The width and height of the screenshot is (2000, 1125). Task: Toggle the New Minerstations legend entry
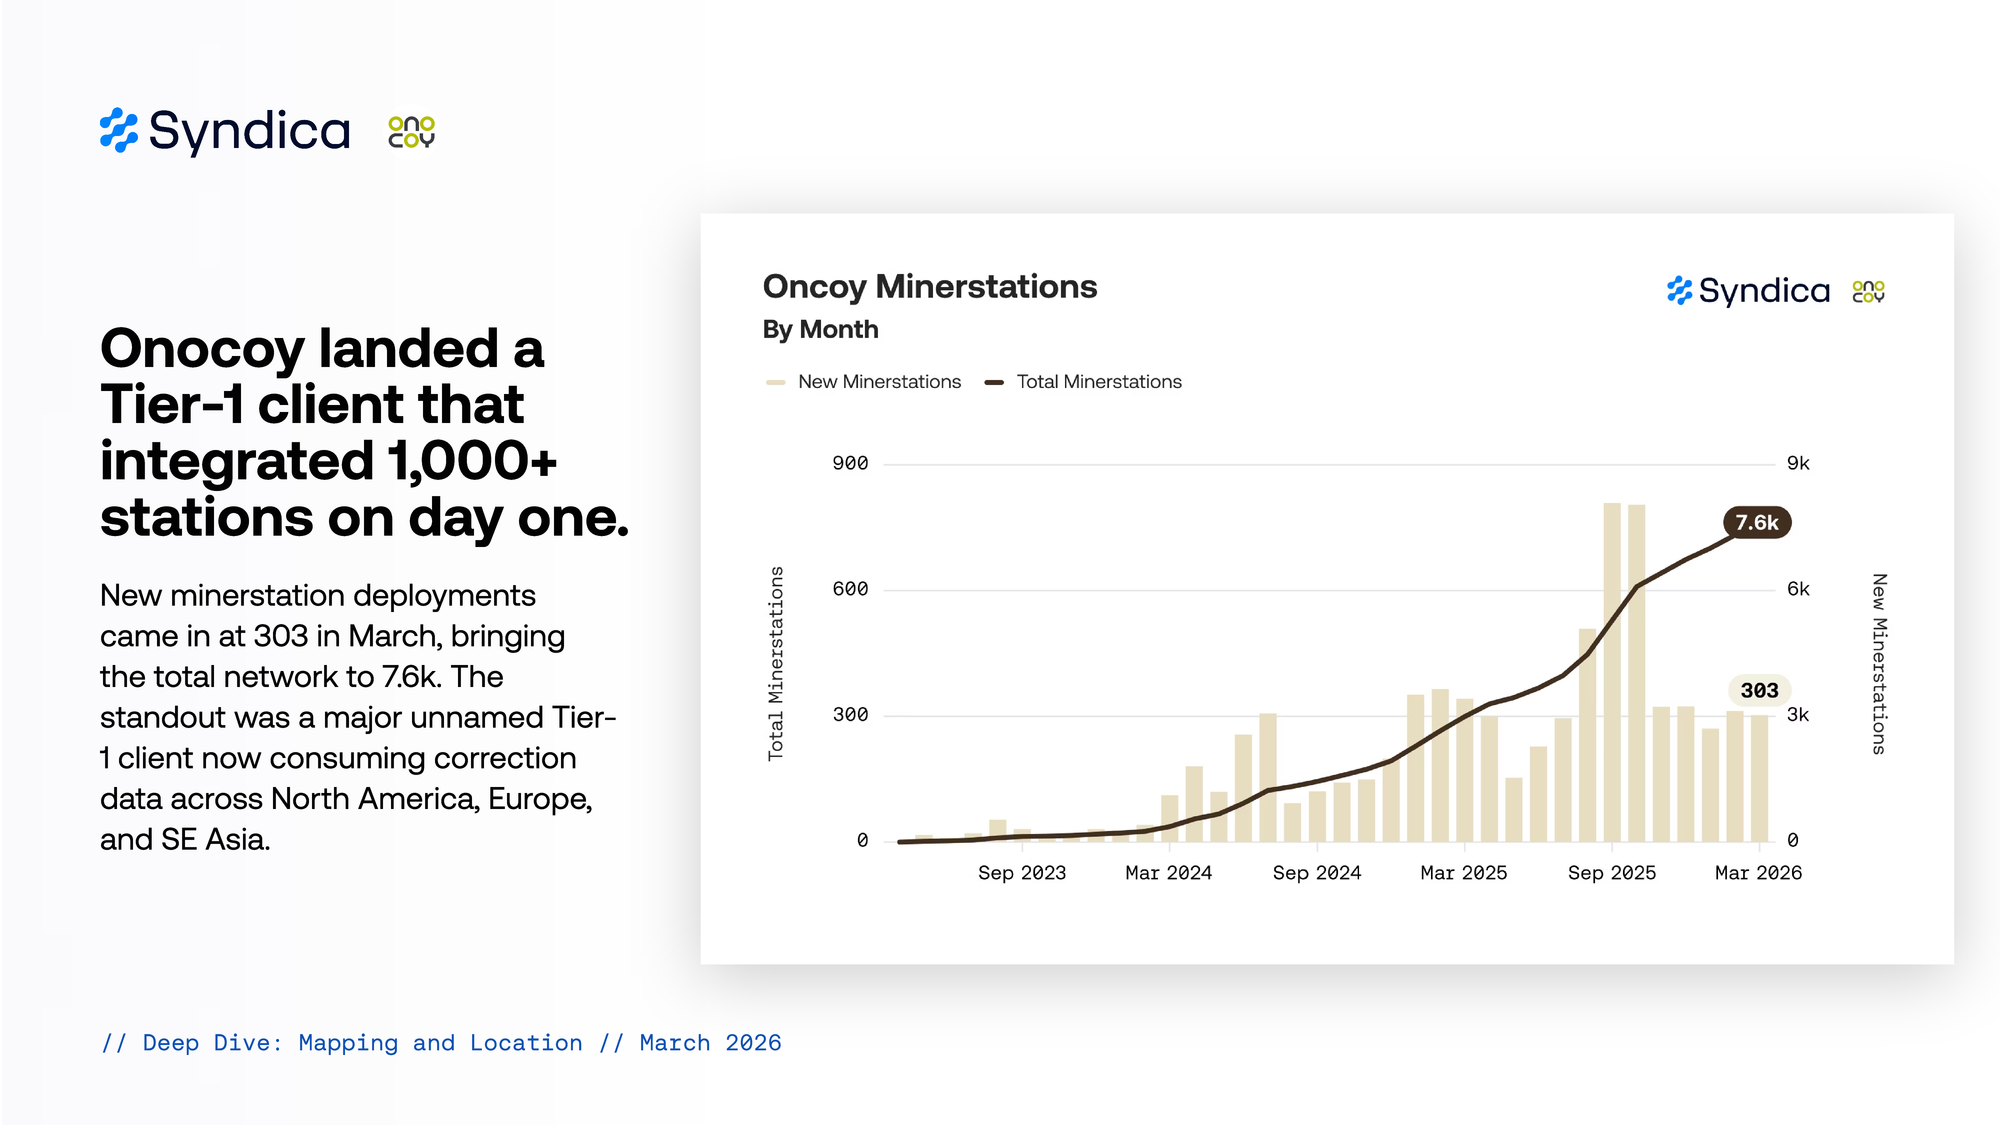[879, 382]
